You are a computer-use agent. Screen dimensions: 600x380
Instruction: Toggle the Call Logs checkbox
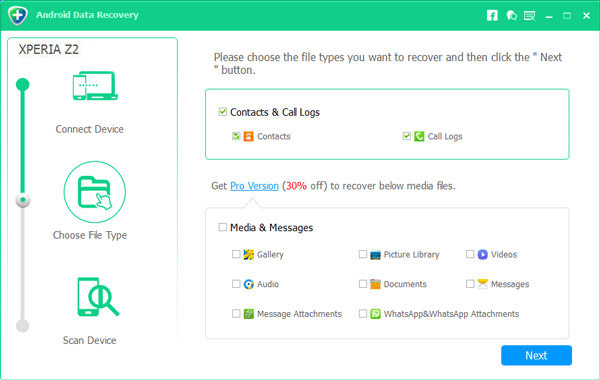pyautogui.click(x=406, y=136)
